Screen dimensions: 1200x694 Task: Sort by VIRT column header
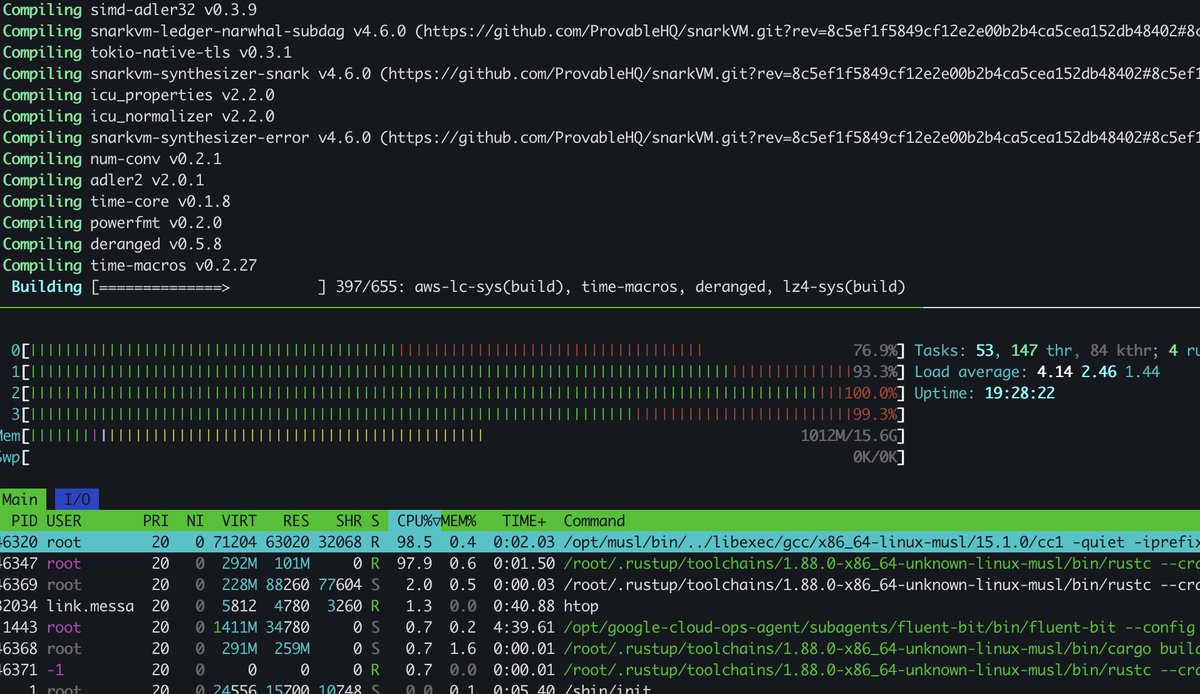click(240, 520)
